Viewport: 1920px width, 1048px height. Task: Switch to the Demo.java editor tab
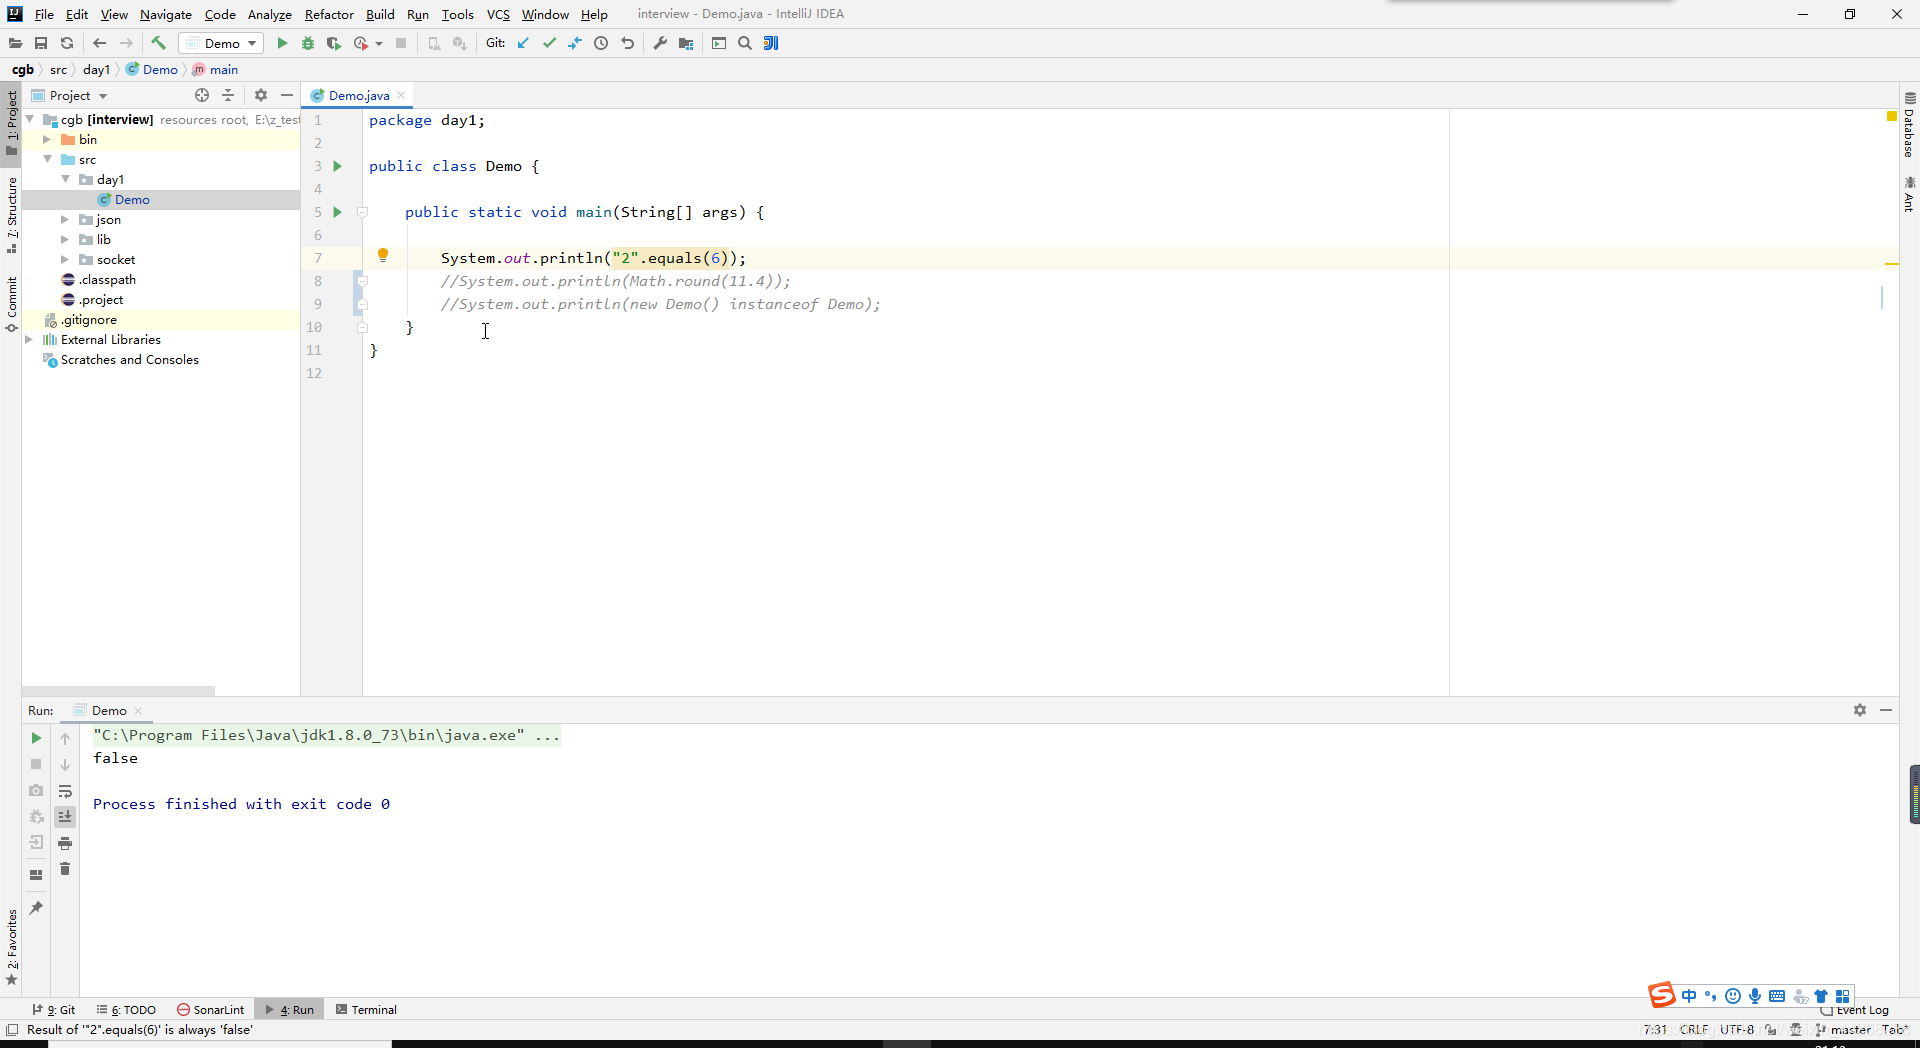tap(358, 95)
